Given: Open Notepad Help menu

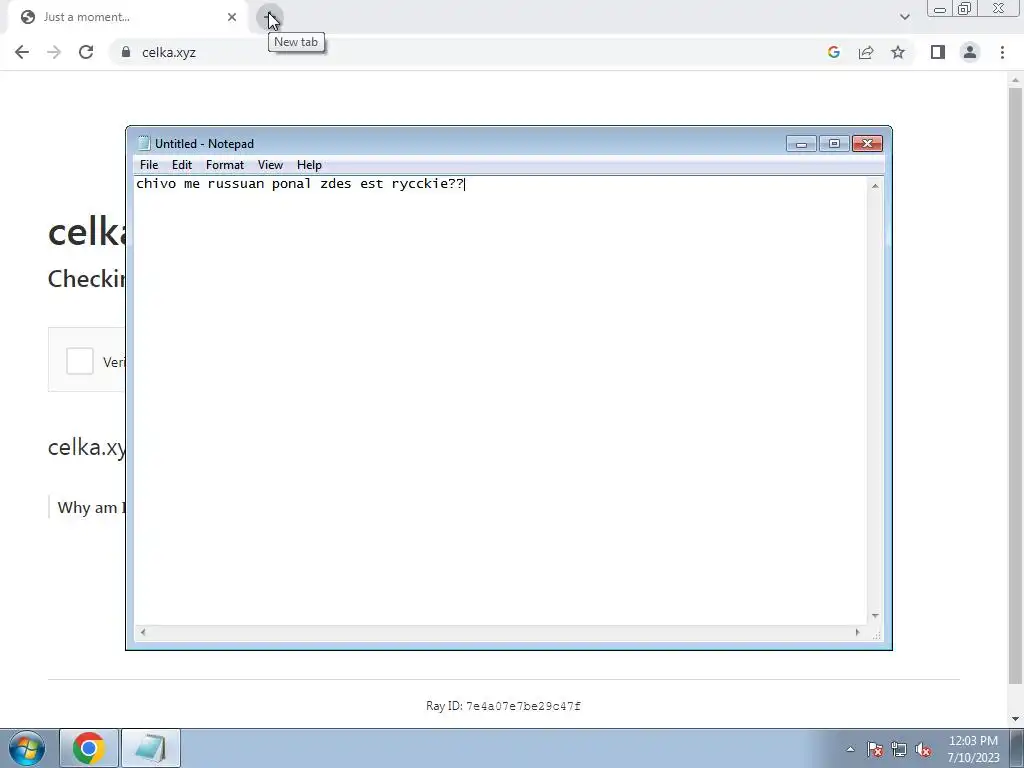Looking at the screenshot, I should coord(309,165).
